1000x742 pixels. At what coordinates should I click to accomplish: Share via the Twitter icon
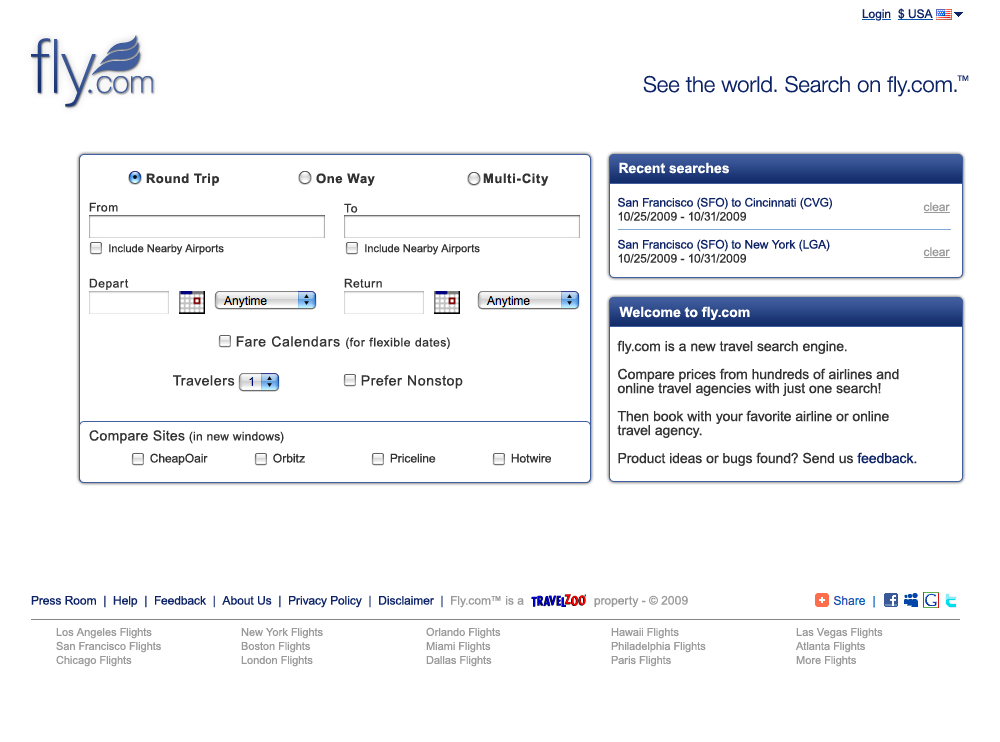(951, 600)
